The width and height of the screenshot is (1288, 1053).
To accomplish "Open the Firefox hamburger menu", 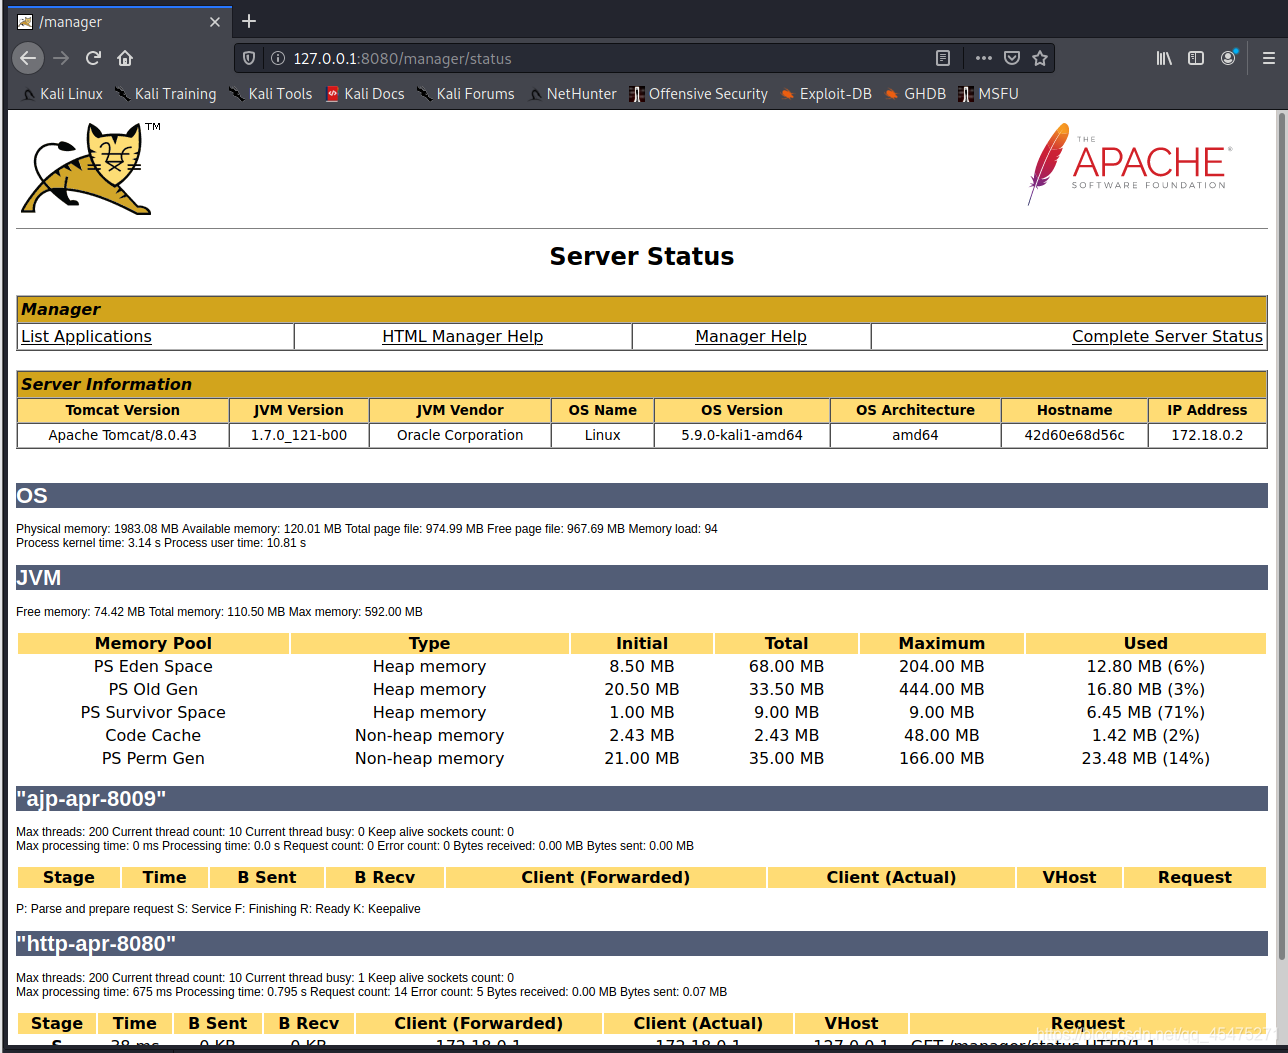I will coord(1269,58).
